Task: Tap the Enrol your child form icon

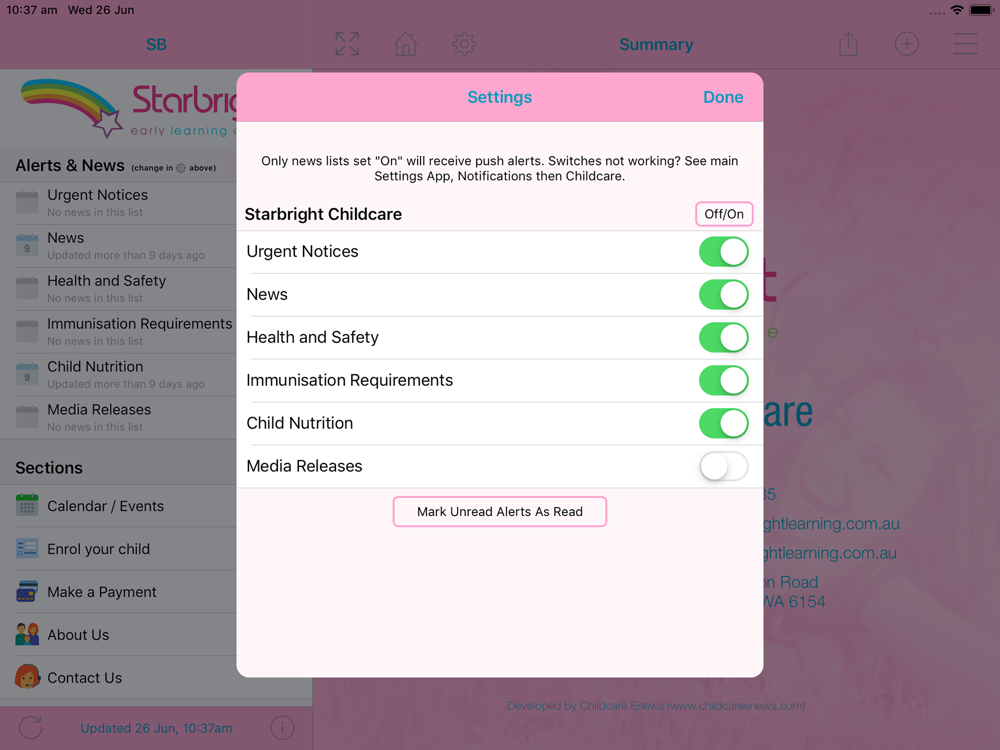Action: (x=27, y=548)
